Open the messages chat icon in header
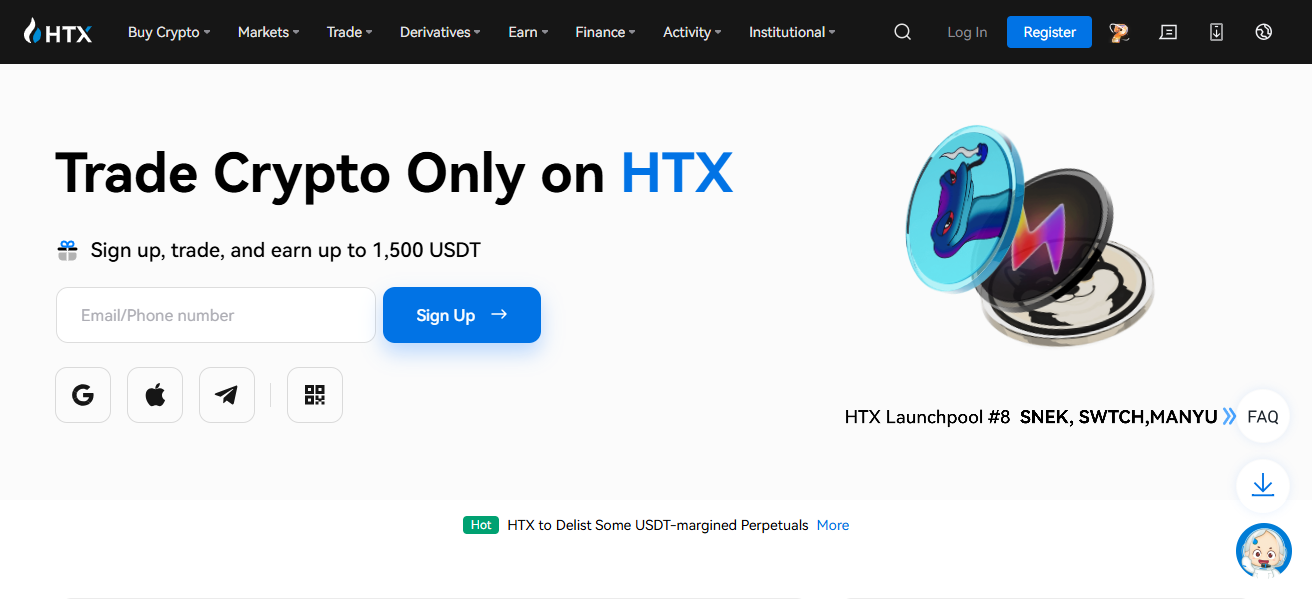Image resolution: width=1312 pixels, height=599 pixels. coord(1167,32)
